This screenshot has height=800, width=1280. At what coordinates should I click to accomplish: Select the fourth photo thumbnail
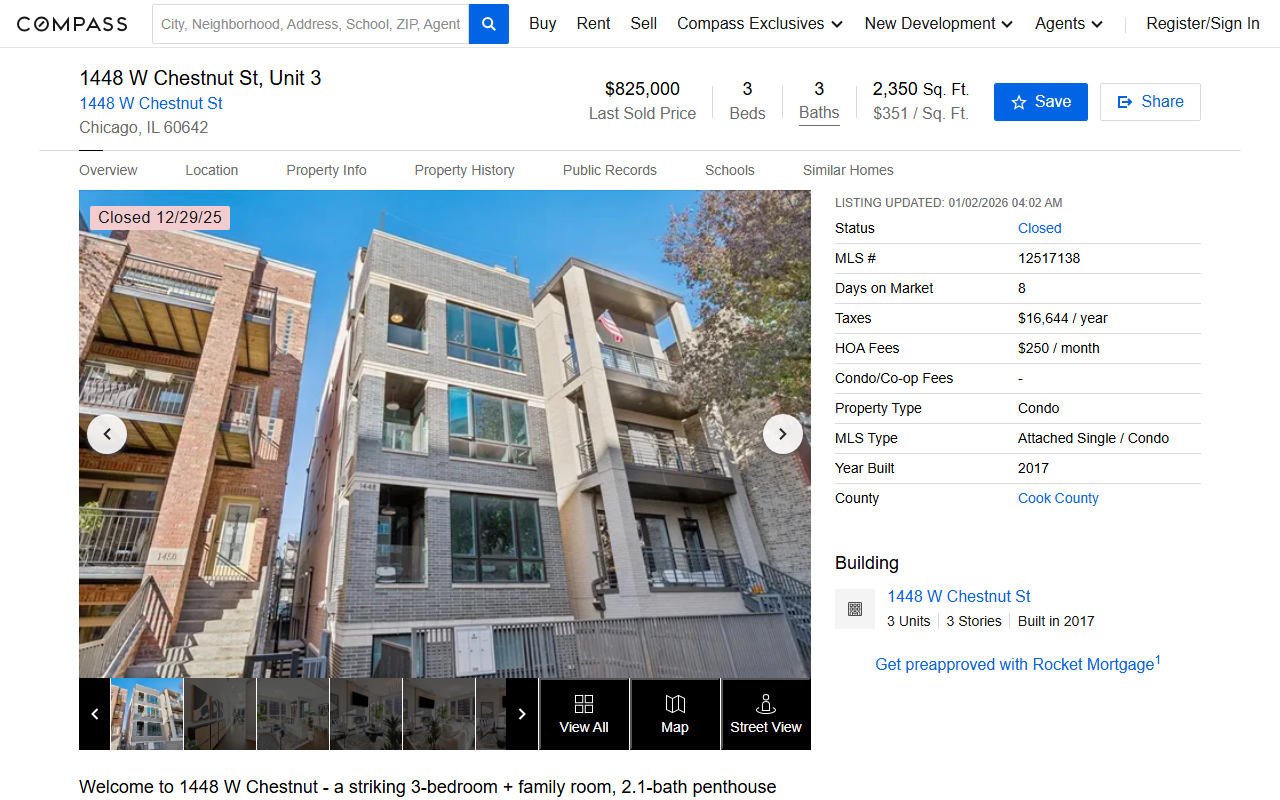366,714
